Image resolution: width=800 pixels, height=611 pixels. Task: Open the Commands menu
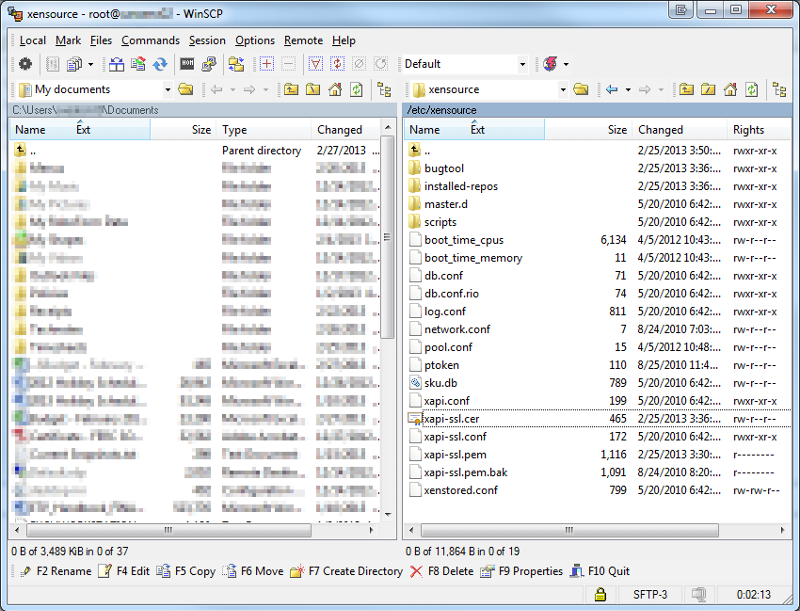[150, 40]
